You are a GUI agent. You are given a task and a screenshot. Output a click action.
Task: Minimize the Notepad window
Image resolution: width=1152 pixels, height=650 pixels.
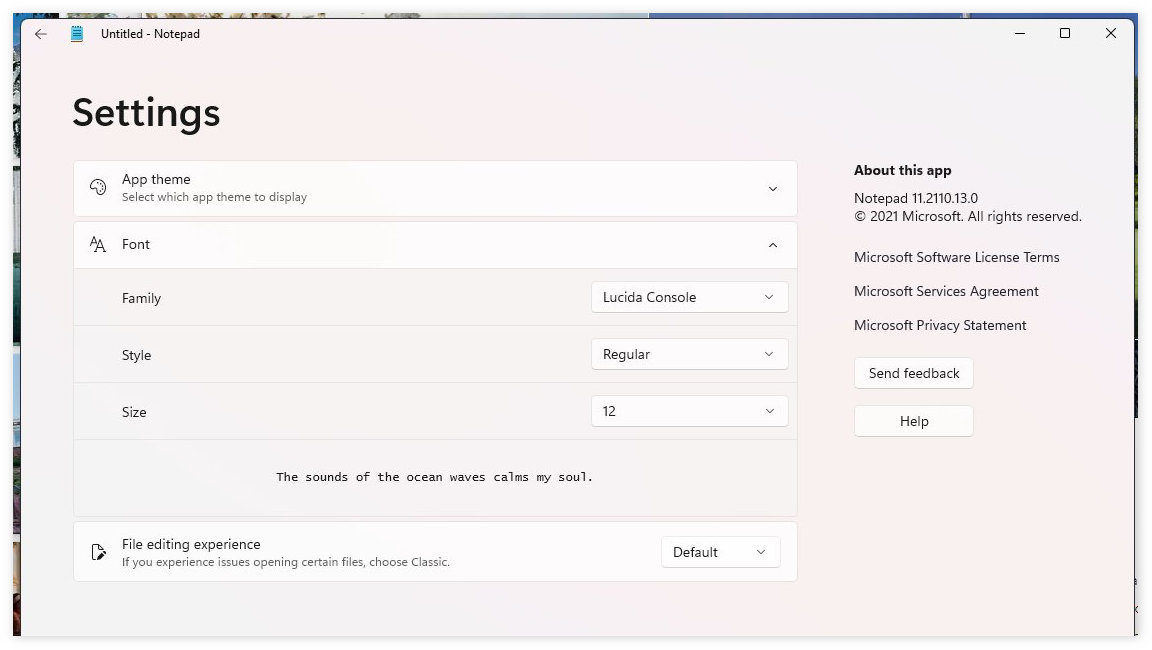(1019, 34)
